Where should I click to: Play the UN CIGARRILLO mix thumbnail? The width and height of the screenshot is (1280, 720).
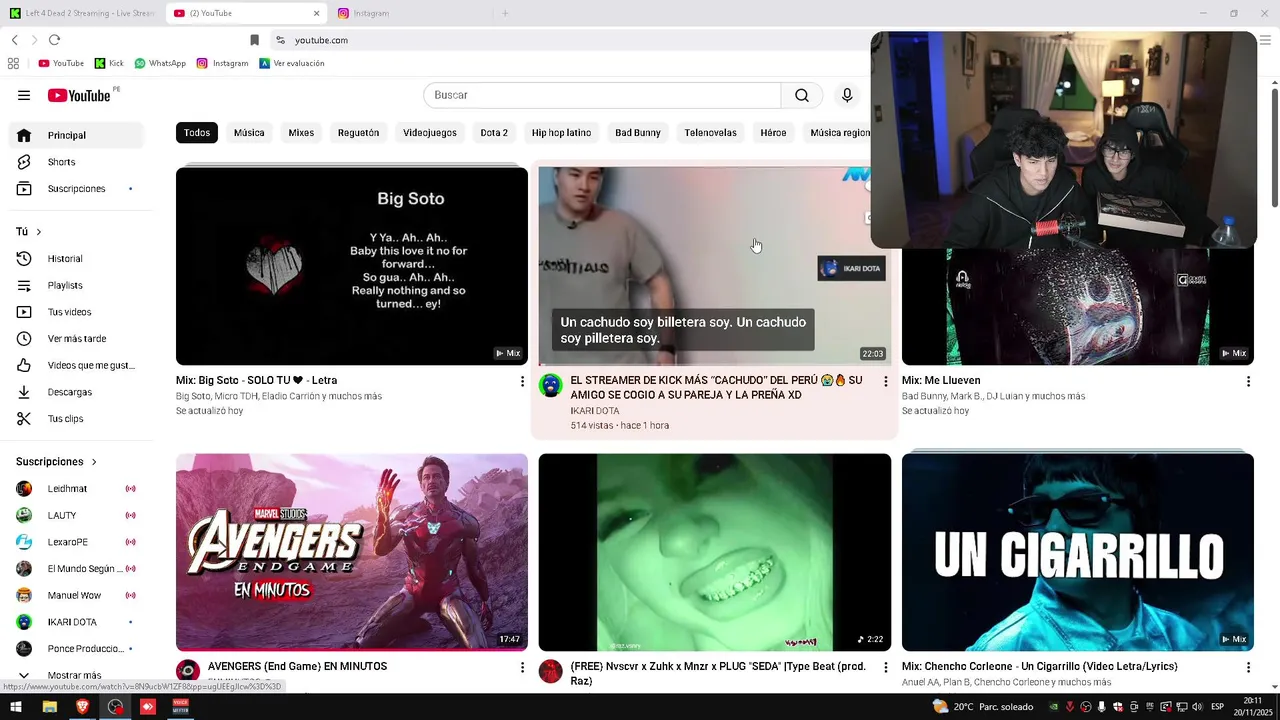pos(1078,552)
